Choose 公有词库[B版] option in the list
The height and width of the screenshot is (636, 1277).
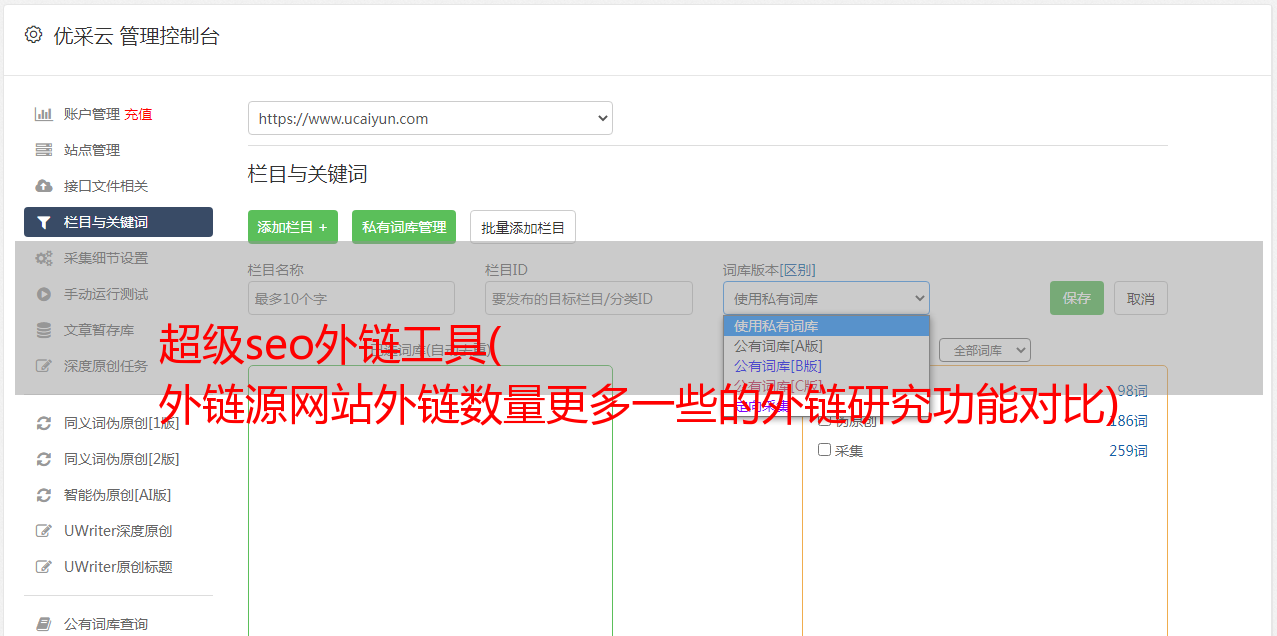826,366
